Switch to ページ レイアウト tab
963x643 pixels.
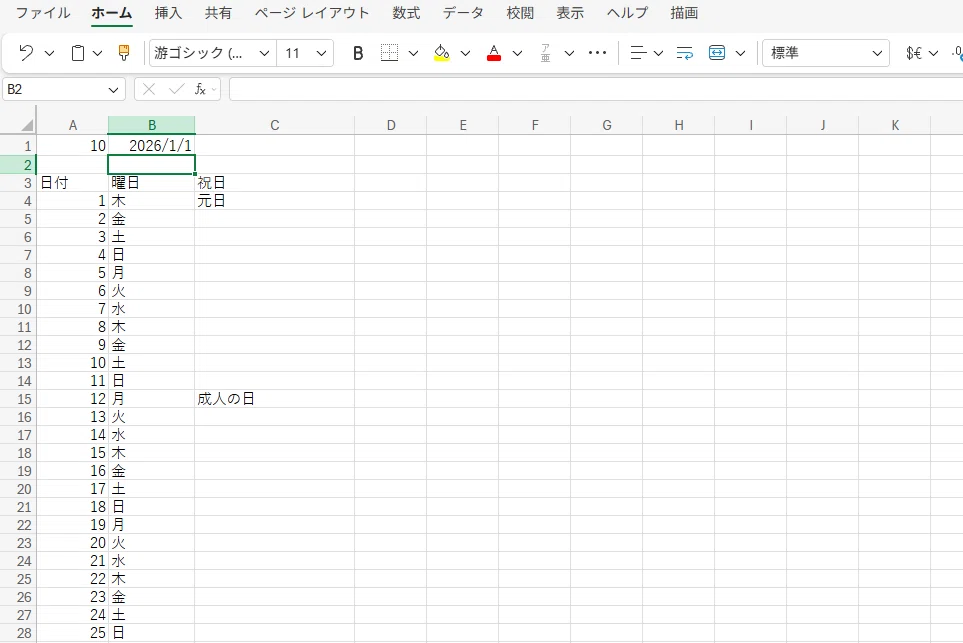coord(312,13)
